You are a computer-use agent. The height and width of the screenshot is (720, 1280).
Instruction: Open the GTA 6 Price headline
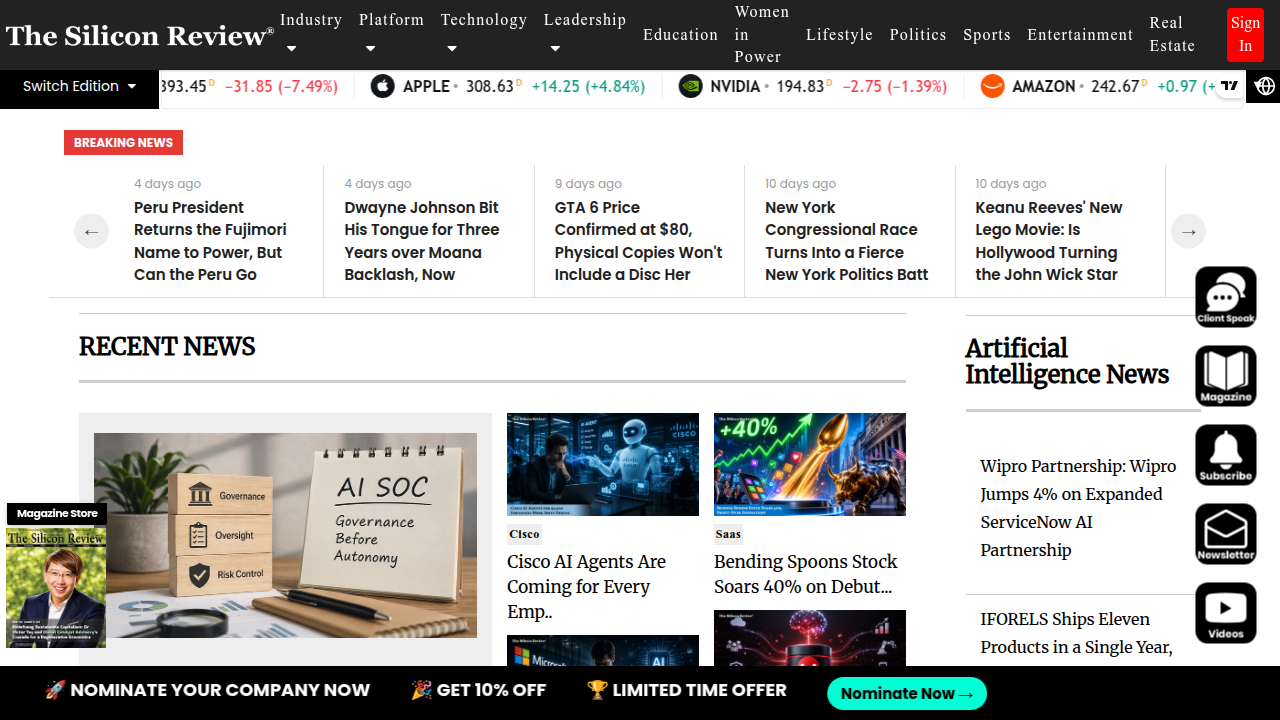point(639,241)
